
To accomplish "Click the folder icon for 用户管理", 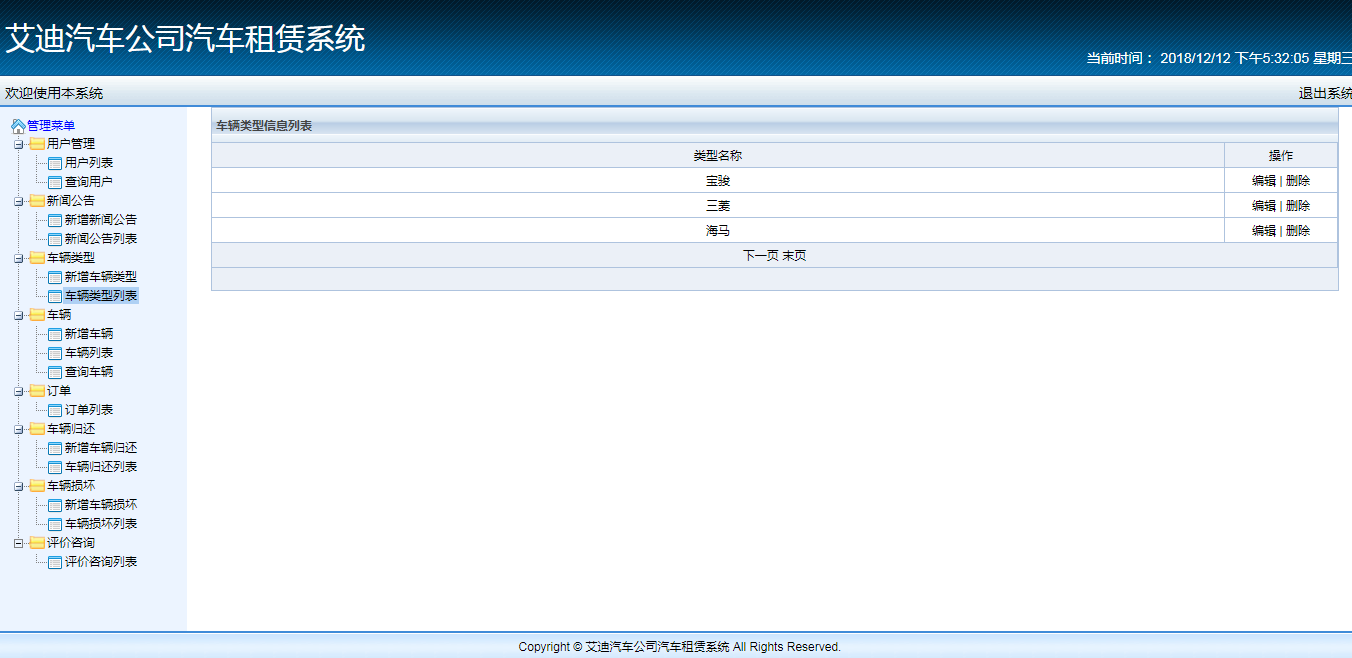I will [x=37, y=144].
